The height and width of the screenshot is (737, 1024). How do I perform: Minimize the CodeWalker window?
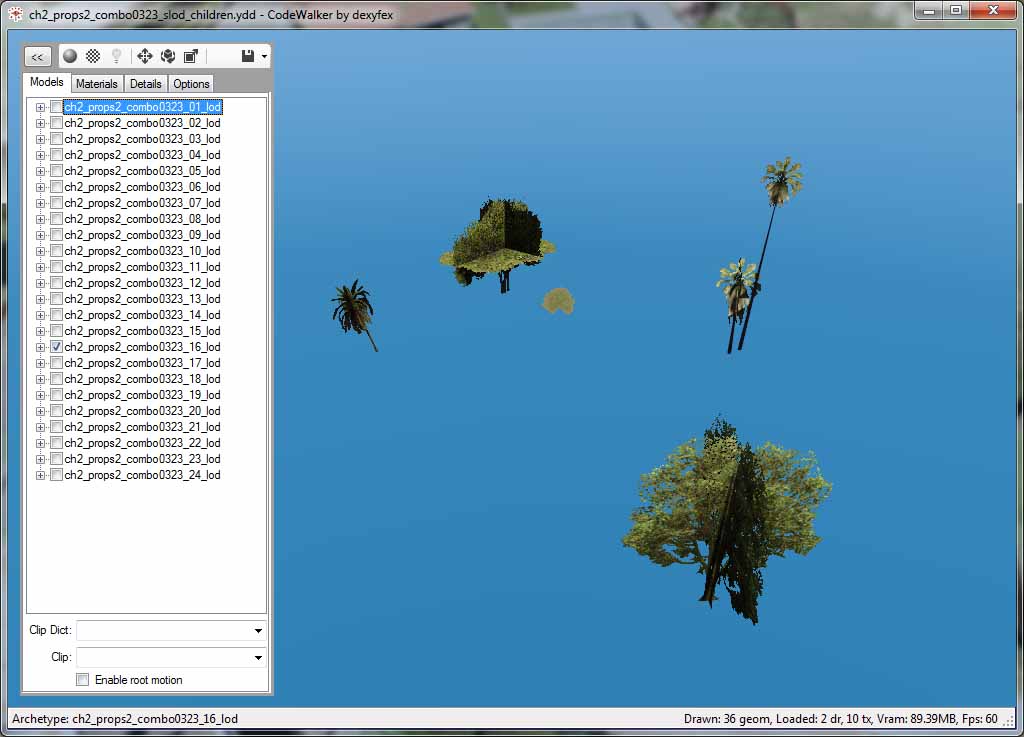[x=928, y=10]
